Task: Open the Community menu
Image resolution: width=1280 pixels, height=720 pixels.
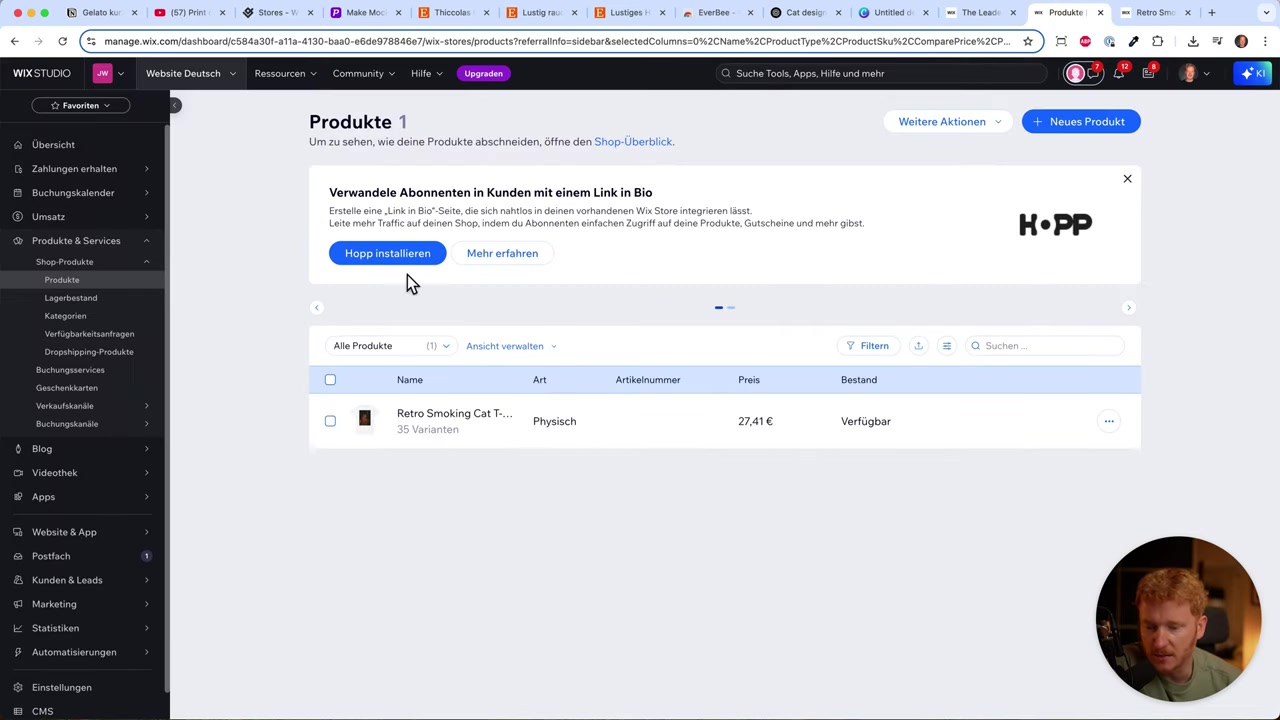Action: coord(364,73)
